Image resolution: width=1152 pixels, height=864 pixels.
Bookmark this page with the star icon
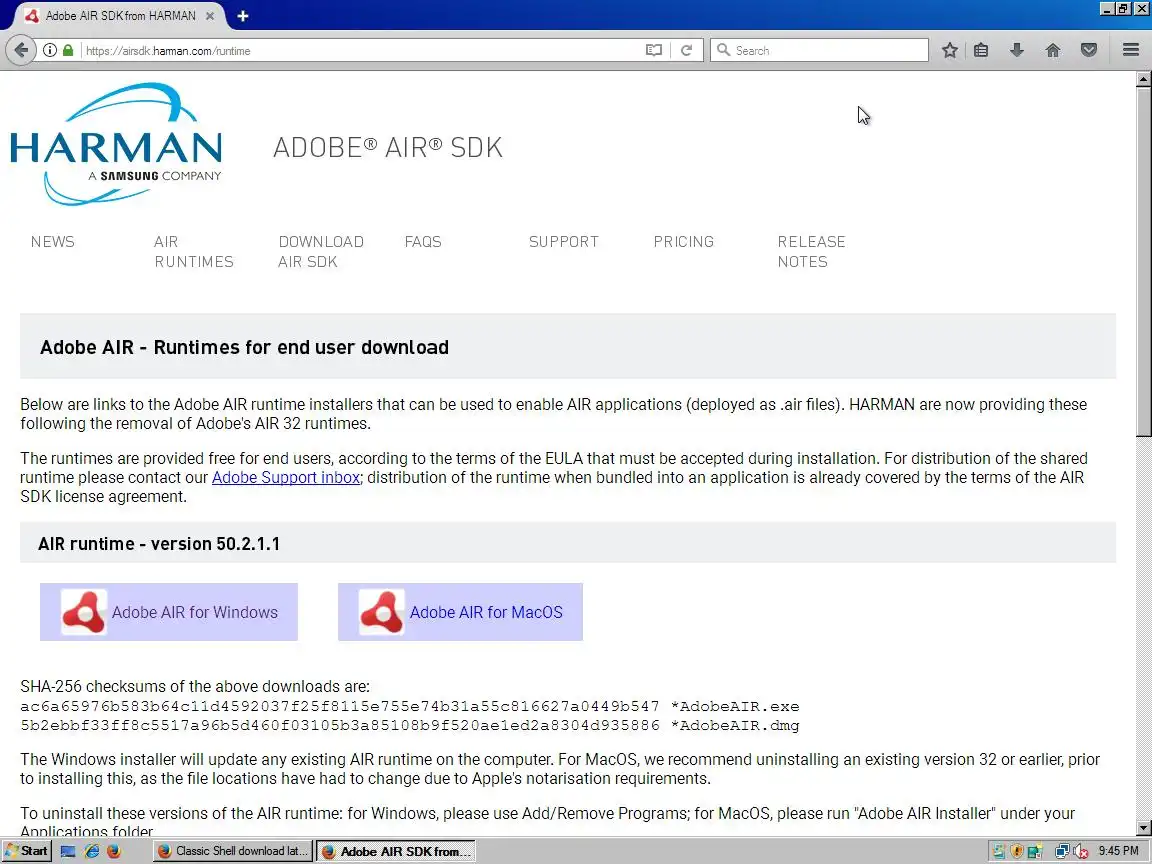tap(950, 50)
